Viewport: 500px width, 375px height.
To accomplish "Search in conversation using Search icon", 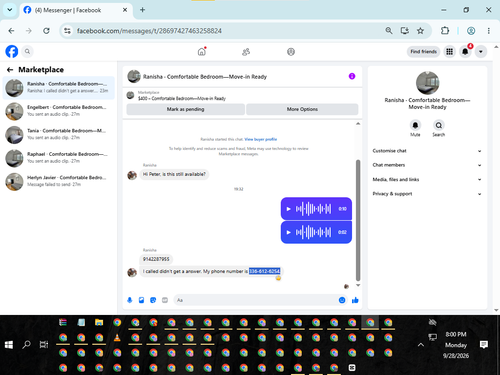I will click(x=439, y=125).
